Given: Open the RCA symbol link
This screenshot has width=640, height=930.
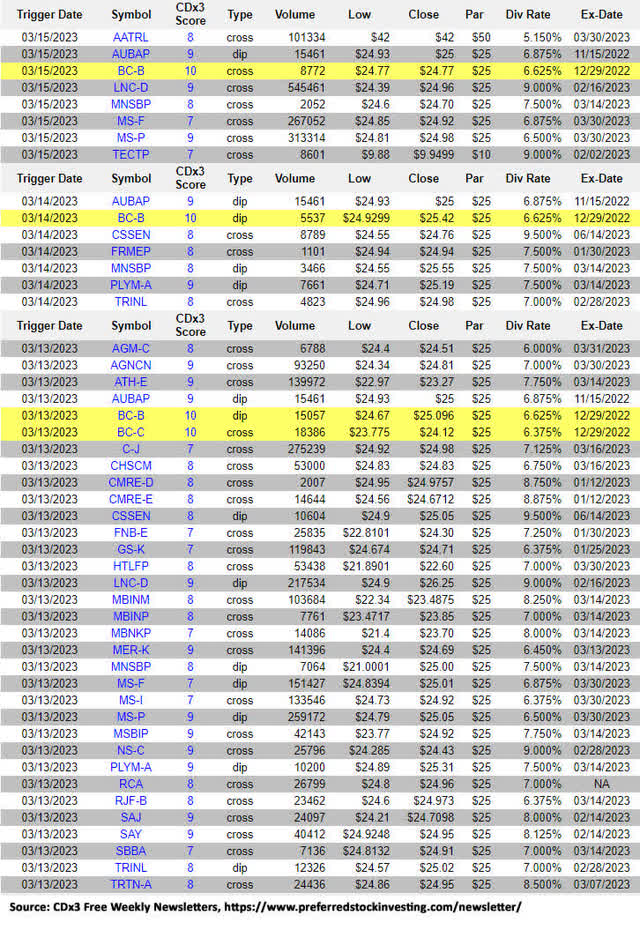Looking at the screenshot, I should pyautogui.click(x=130, y=784).
